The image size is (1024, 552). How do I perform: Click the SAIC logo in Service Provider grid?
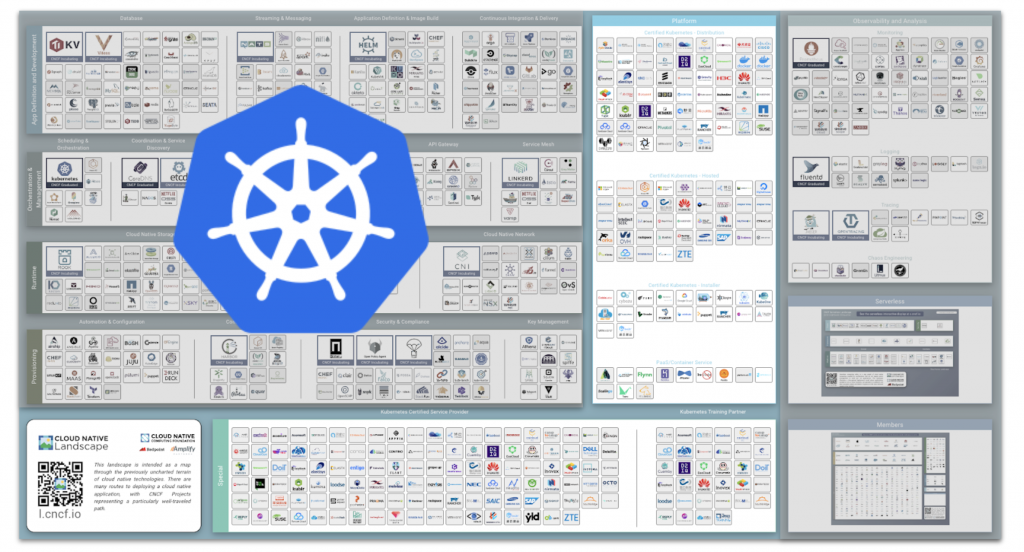[493, 500]
